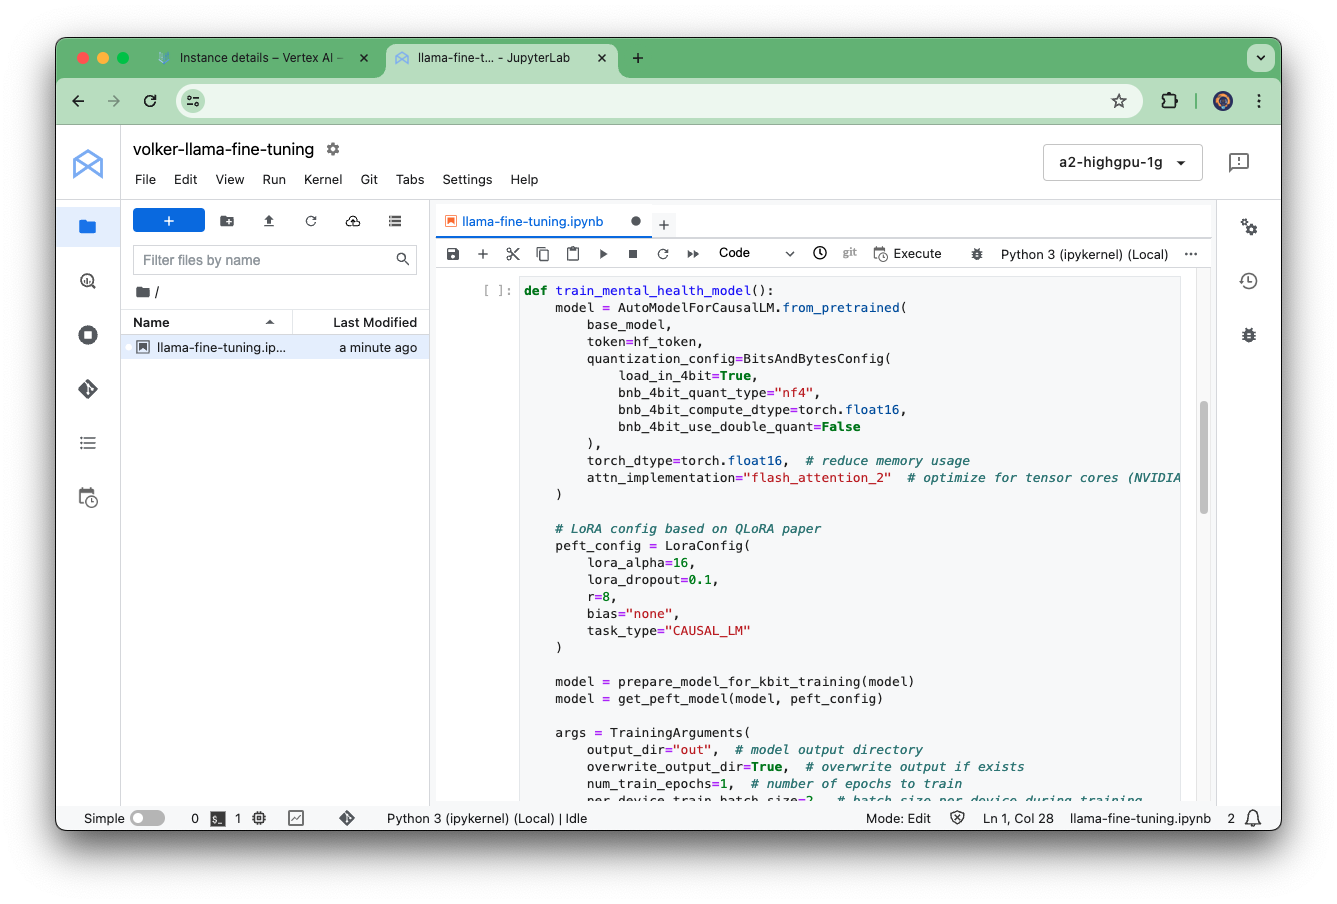The width and height of the screenshot is (1337, 904).
Task: Open the a2-highgpu-1g machine selector
Action: coord(1122,162)
